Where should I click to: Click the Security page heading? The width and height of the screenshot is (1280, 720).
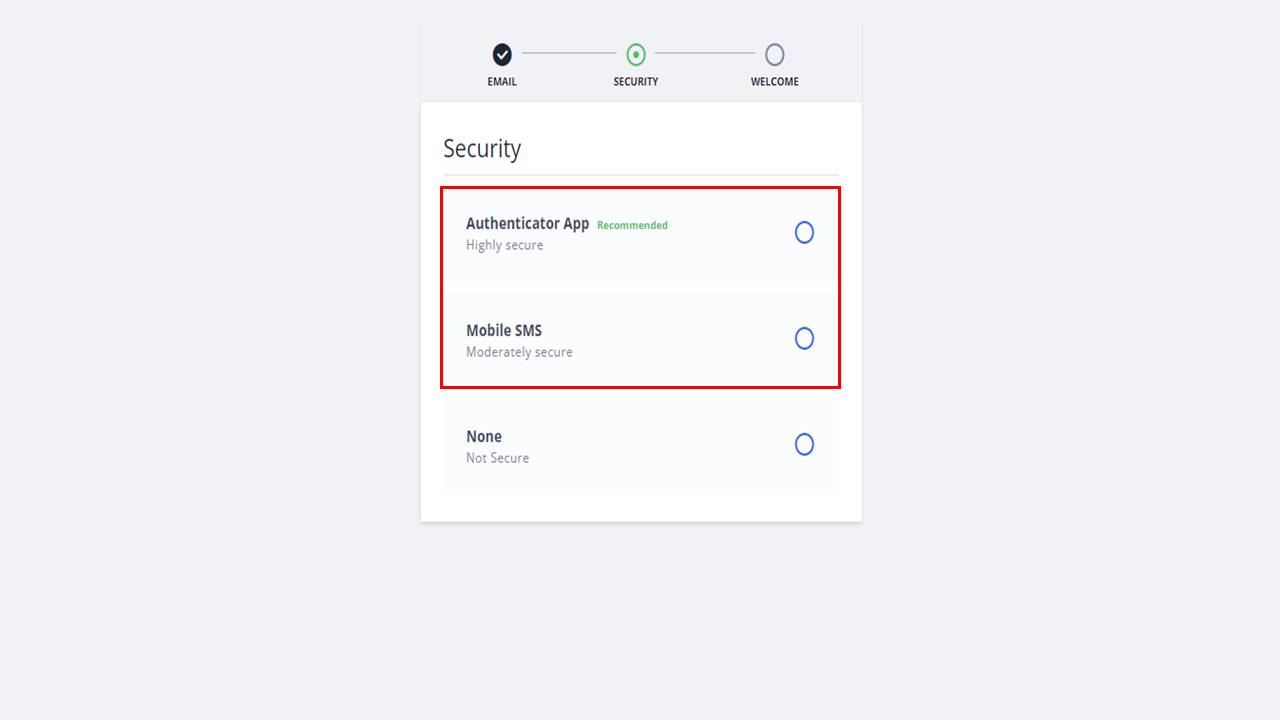(482, 149)
